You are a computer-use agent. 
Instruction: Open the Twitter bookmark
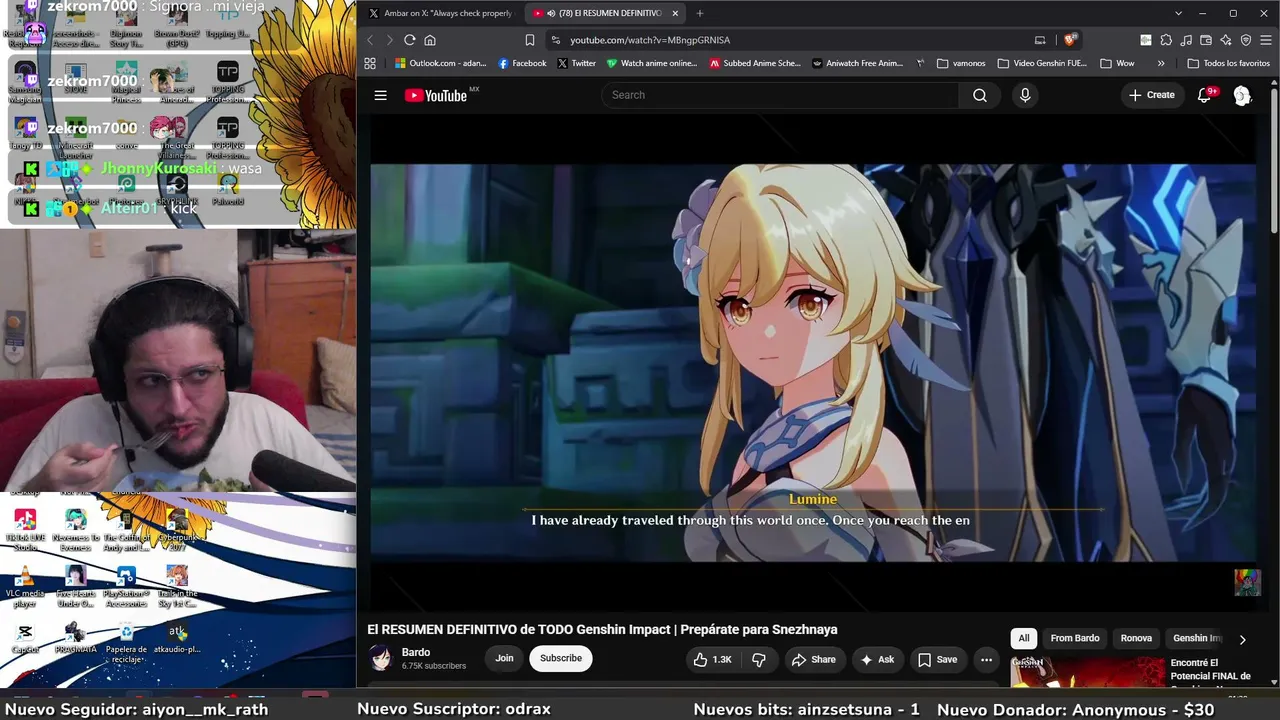(576, 63)
